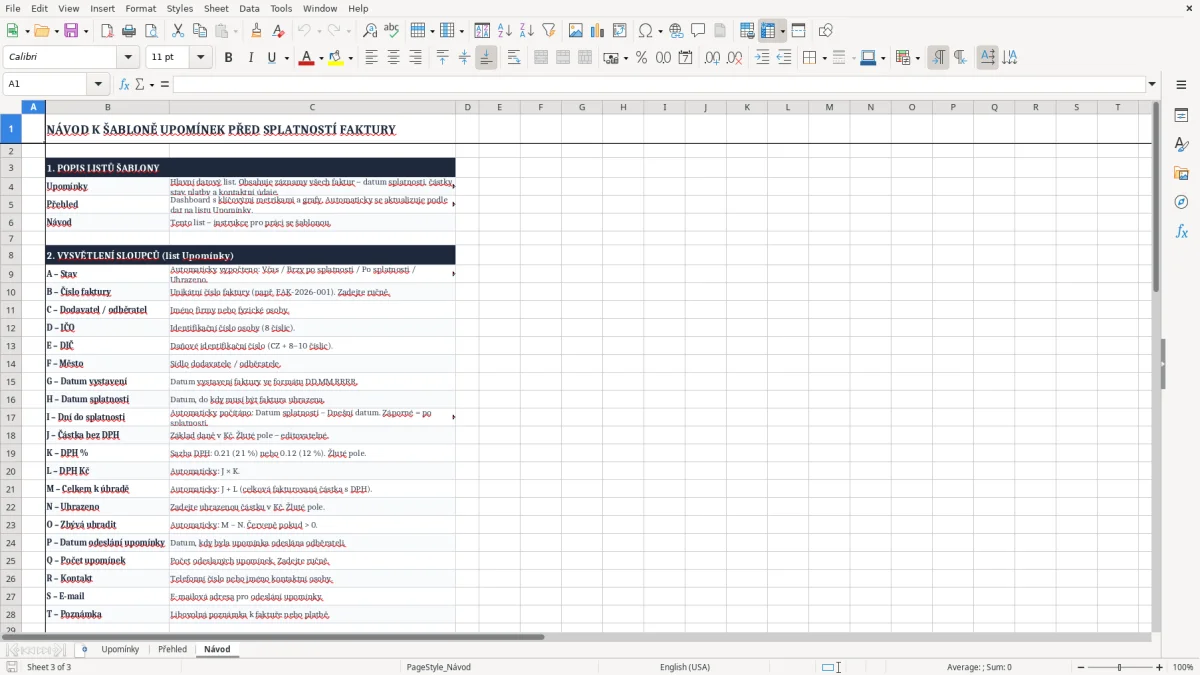Insert Comment speech bubble icon
The width and height of the screenshot is (1200, 675).
698,31
